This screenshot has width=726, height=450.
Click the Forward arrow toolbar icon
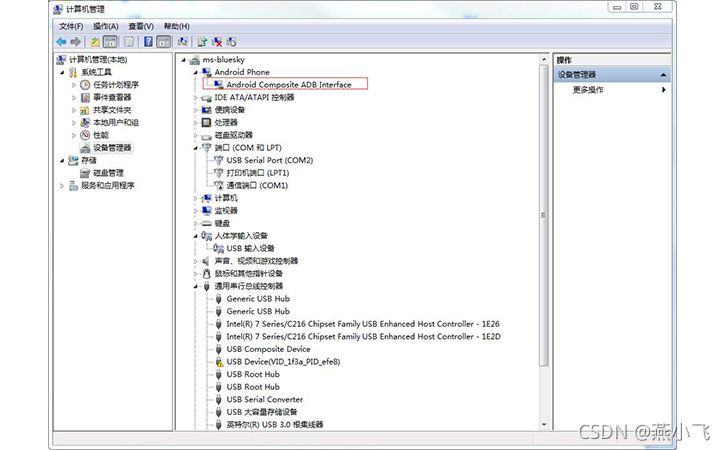(75, 42)
